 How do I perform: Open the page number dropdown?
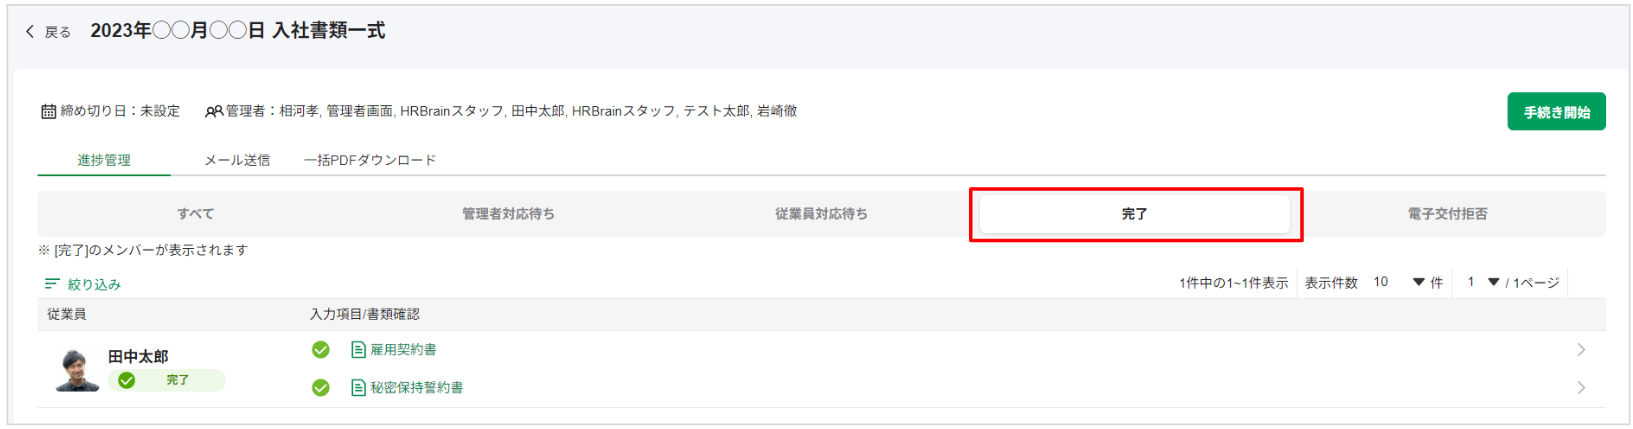(1483, 283)
